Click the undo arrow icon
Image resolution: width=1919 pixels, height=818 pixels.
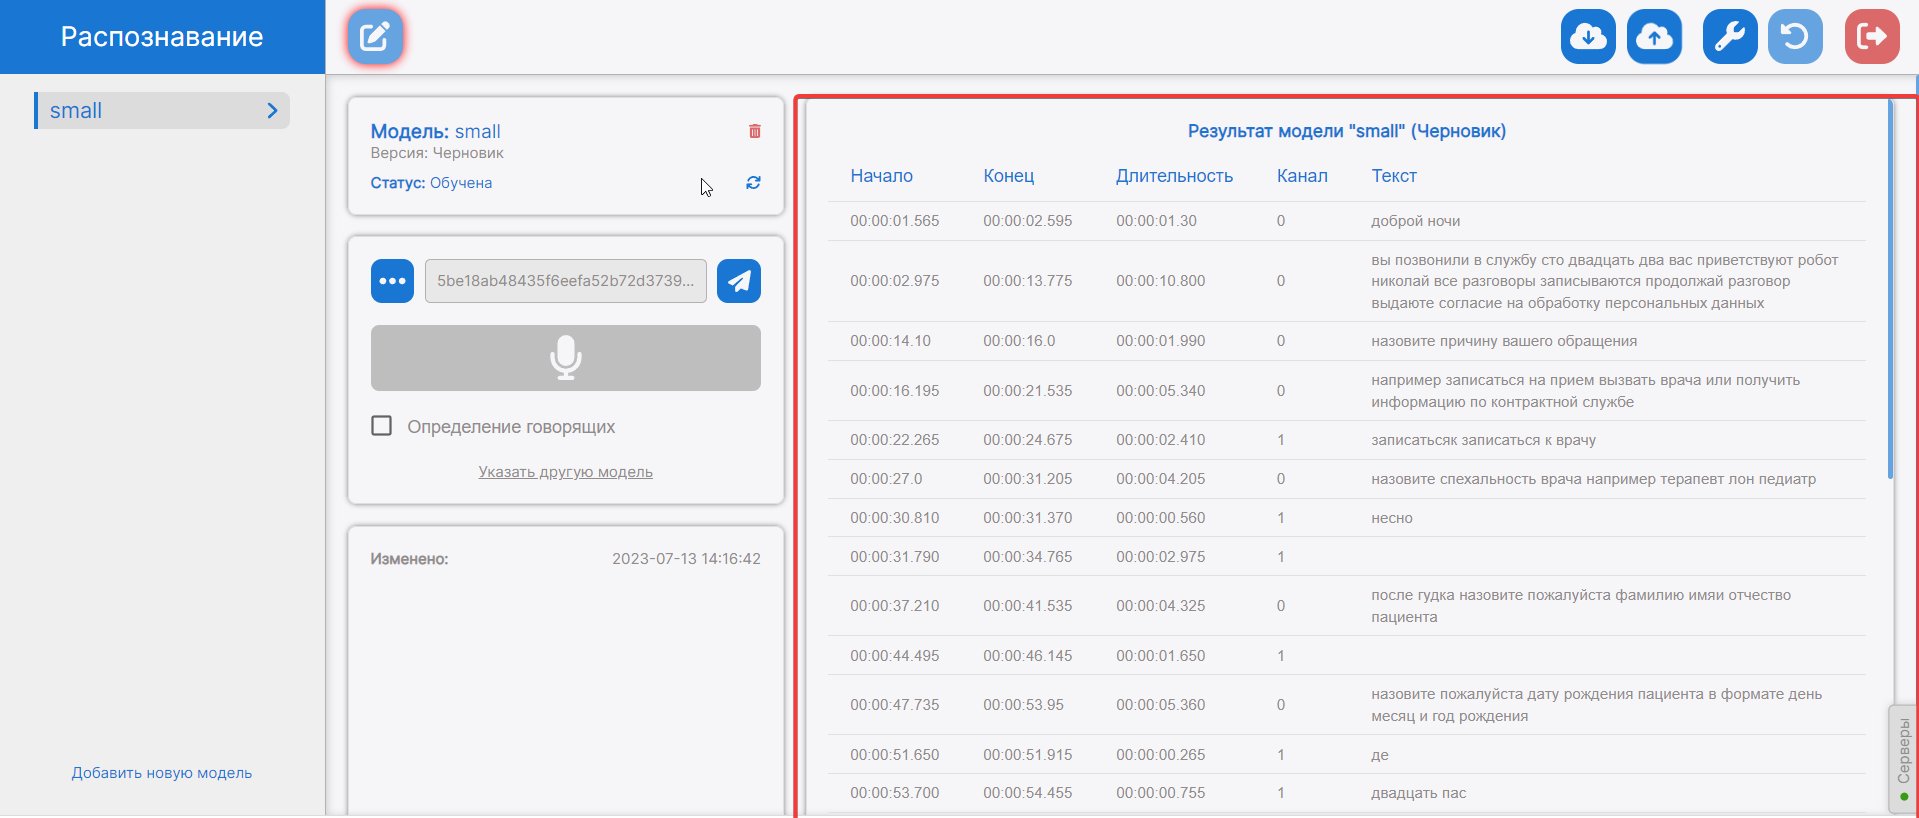tap(1795, 37)
